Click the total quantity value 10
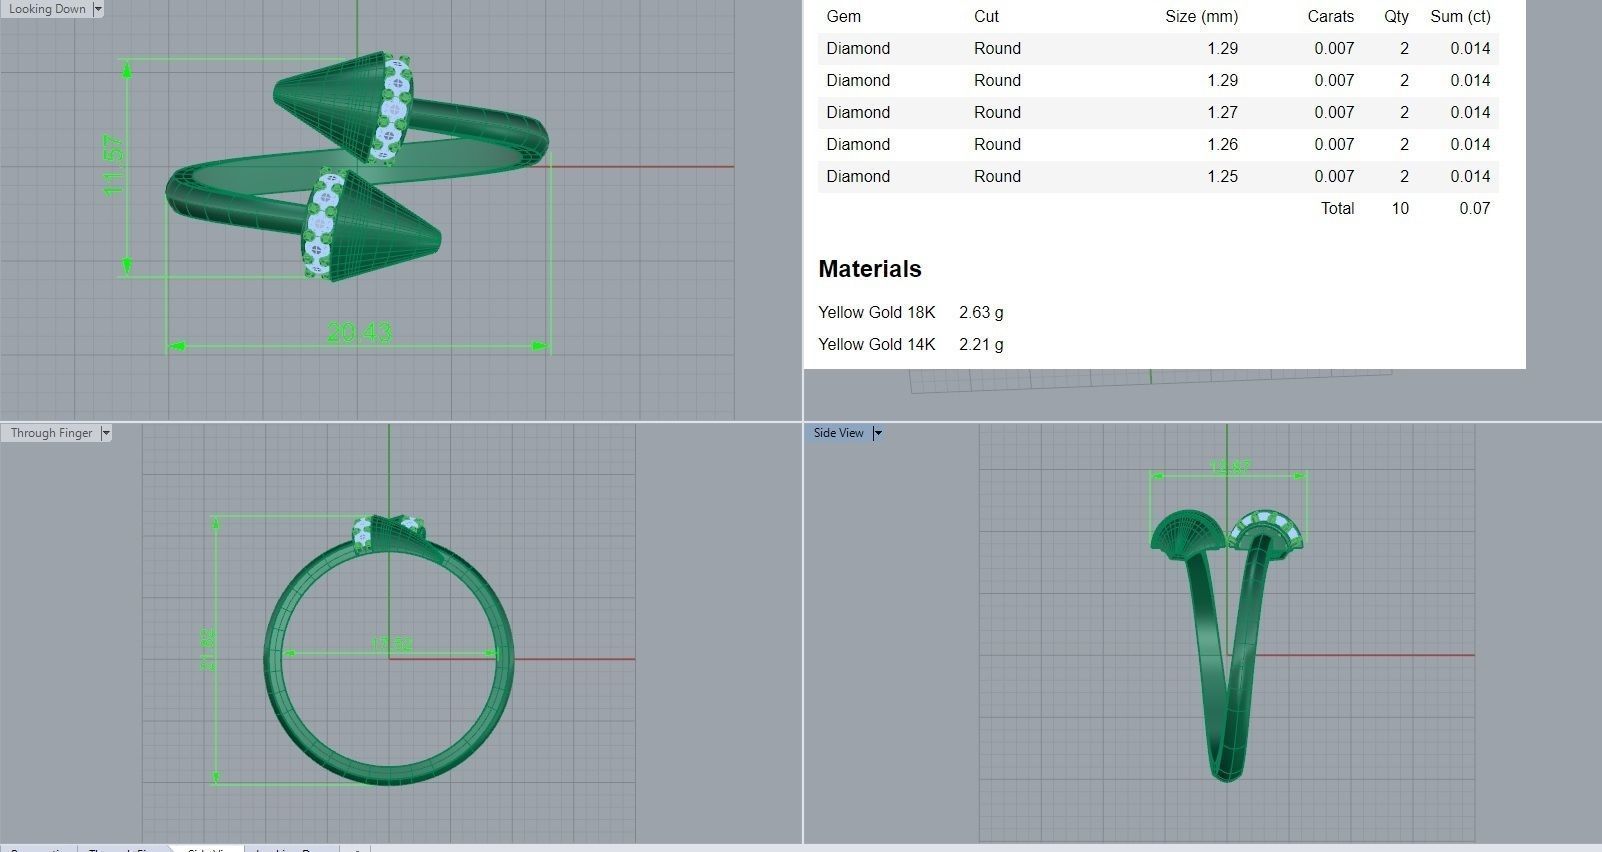1602x852 pixels. pyautogui.click(x=1400, y=208)
